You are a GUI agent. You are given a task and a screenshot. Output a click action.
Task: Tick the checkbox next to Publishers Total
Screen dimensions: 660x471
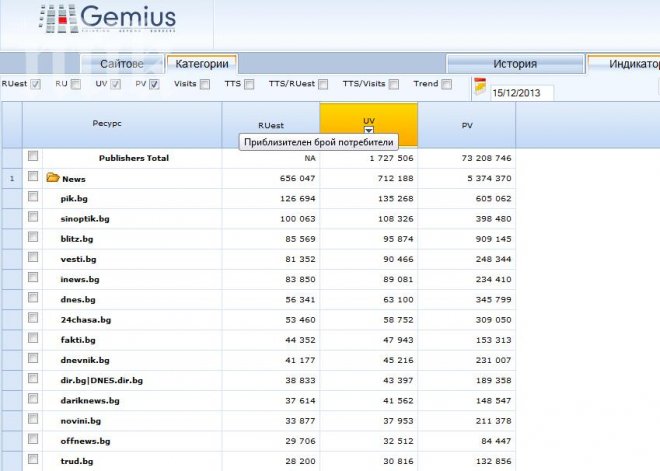tap(33, 157)
